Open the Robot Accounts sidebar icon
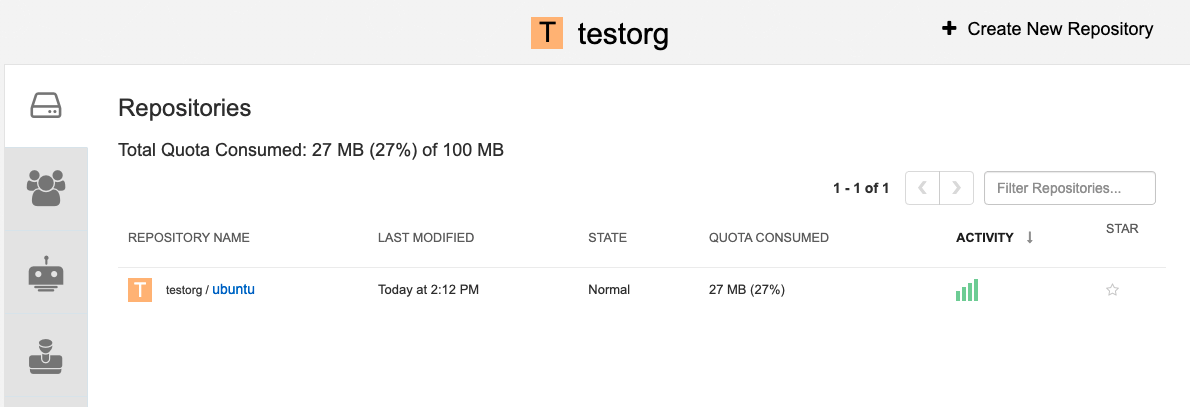The width and height of the screenshot is (1190, 407). click(x=46, y=274)
